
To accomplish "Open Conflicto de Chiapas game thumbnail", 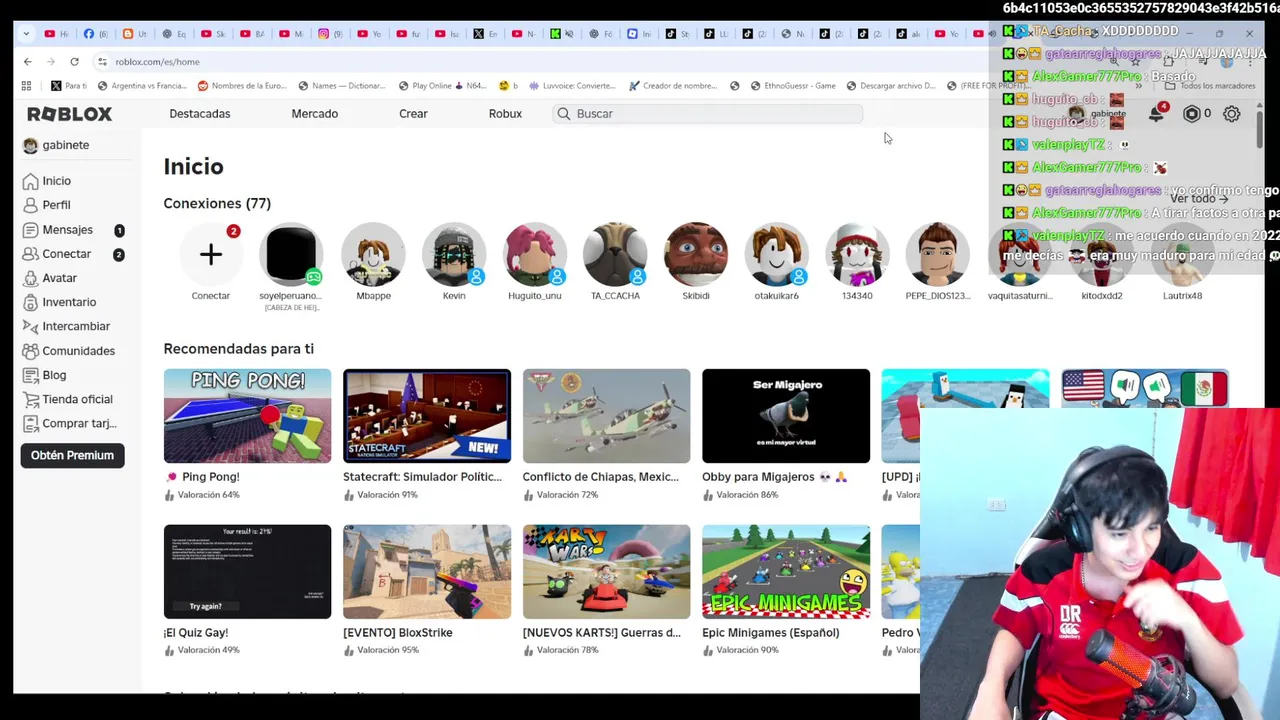I will pos(606,416).
